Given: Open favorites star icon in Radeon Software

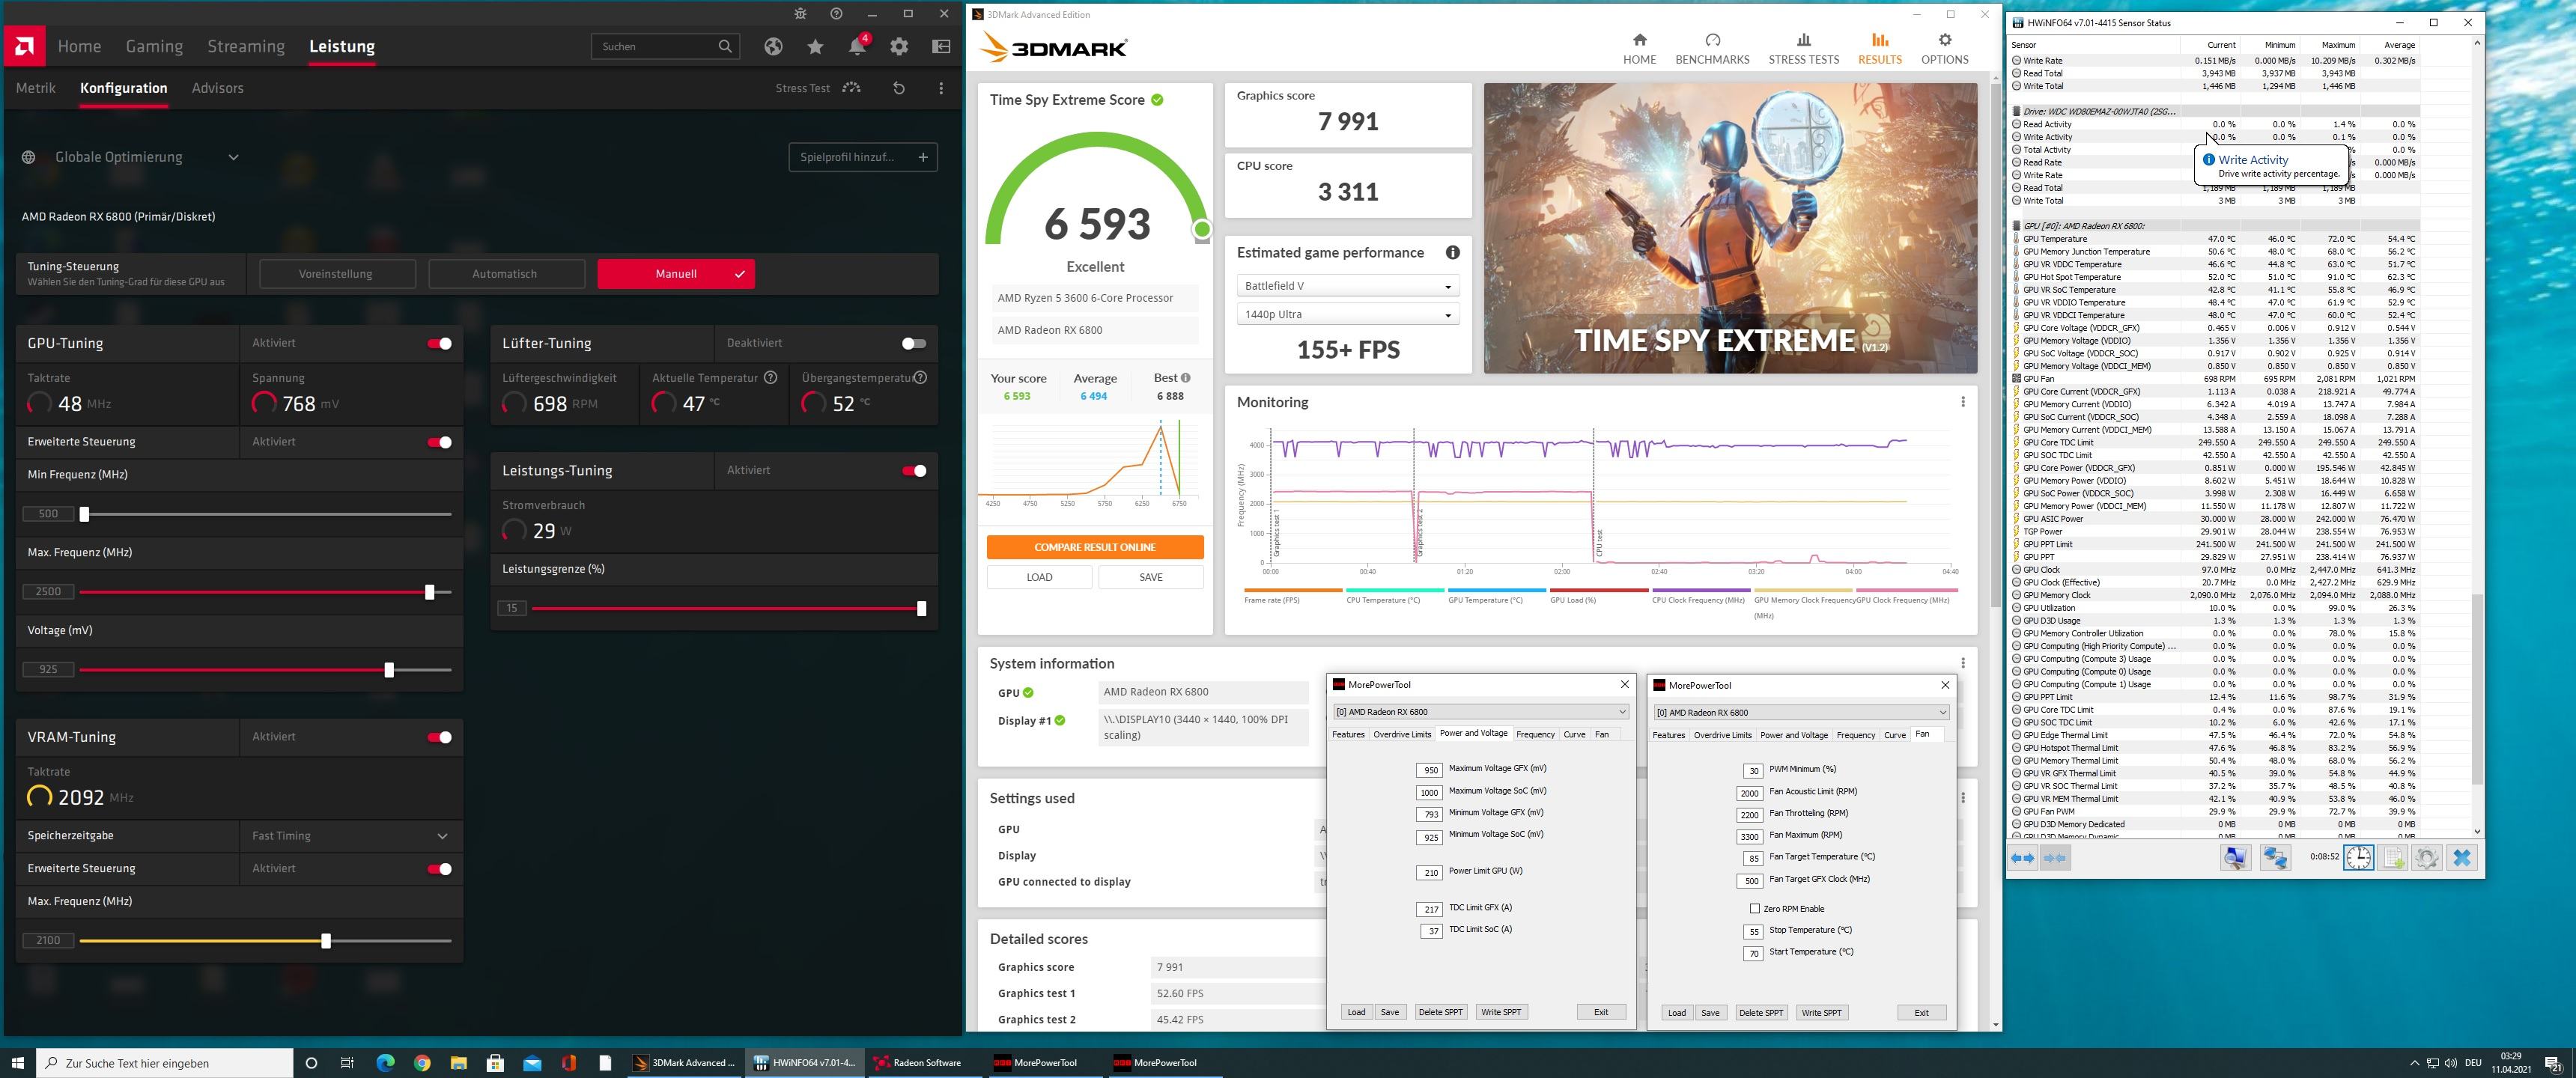Looking at the screenshot, I should (x=815, y=46).
